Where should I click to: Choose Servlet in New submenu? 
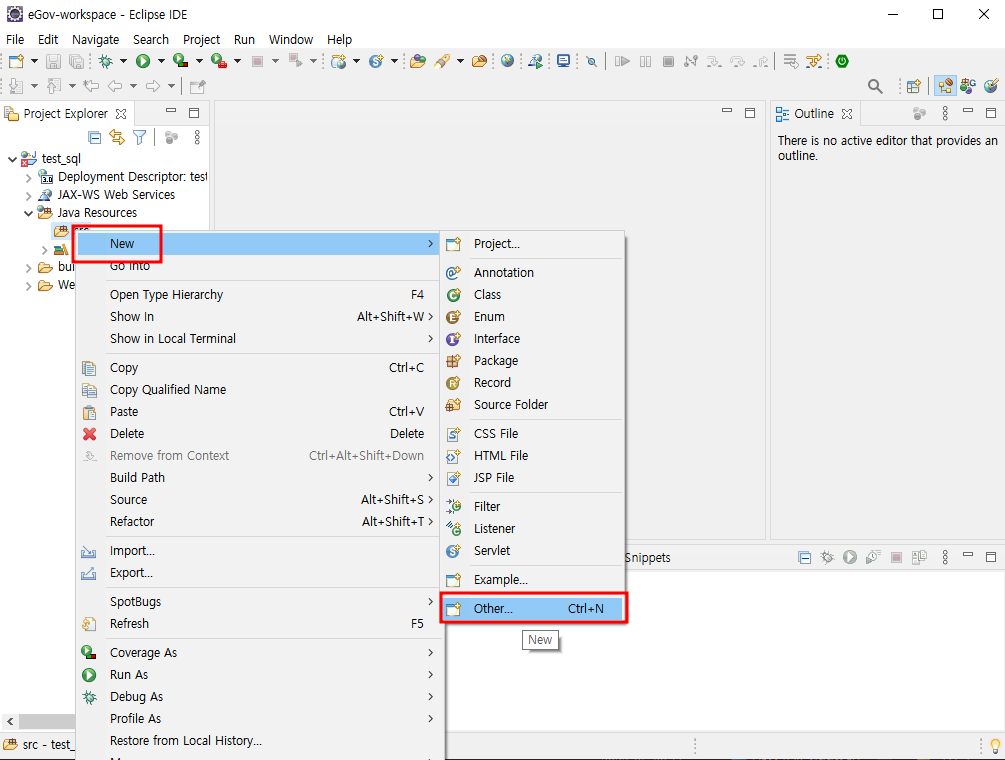pos(532,550)
